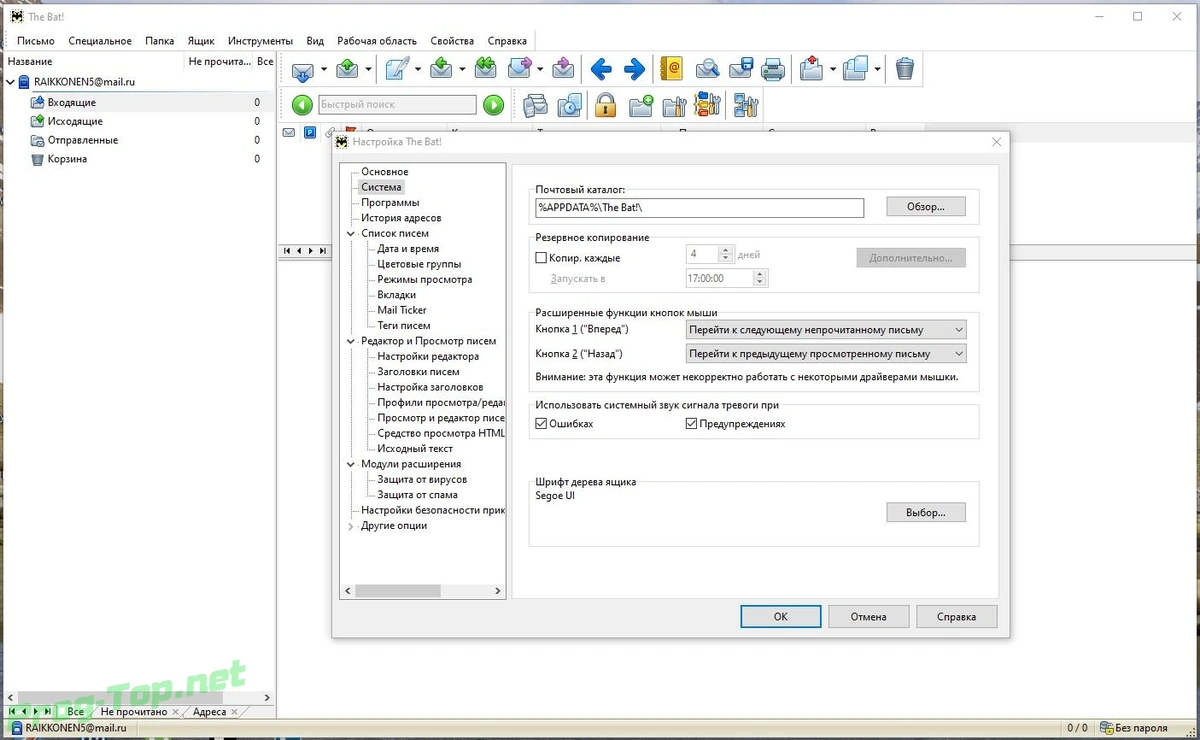The image size is (1200, 740).
Task: Open the address book icon
Action: pos(672,69)
